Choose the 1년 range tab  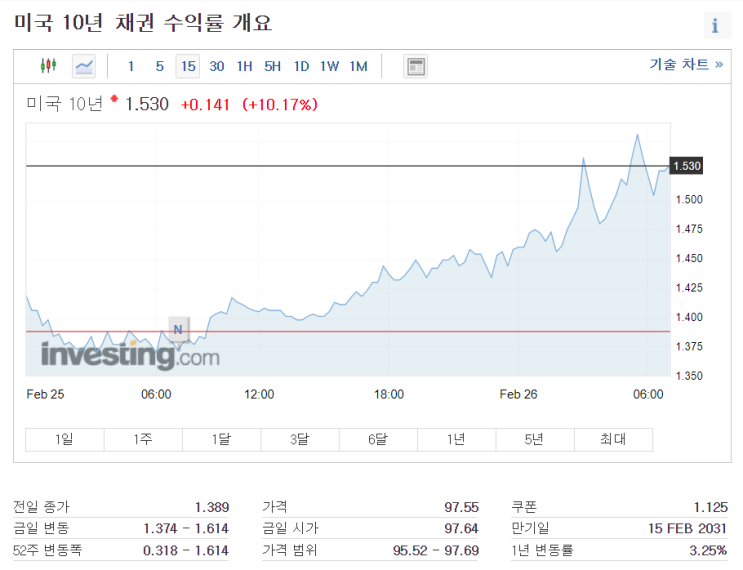tap(457, 439)
